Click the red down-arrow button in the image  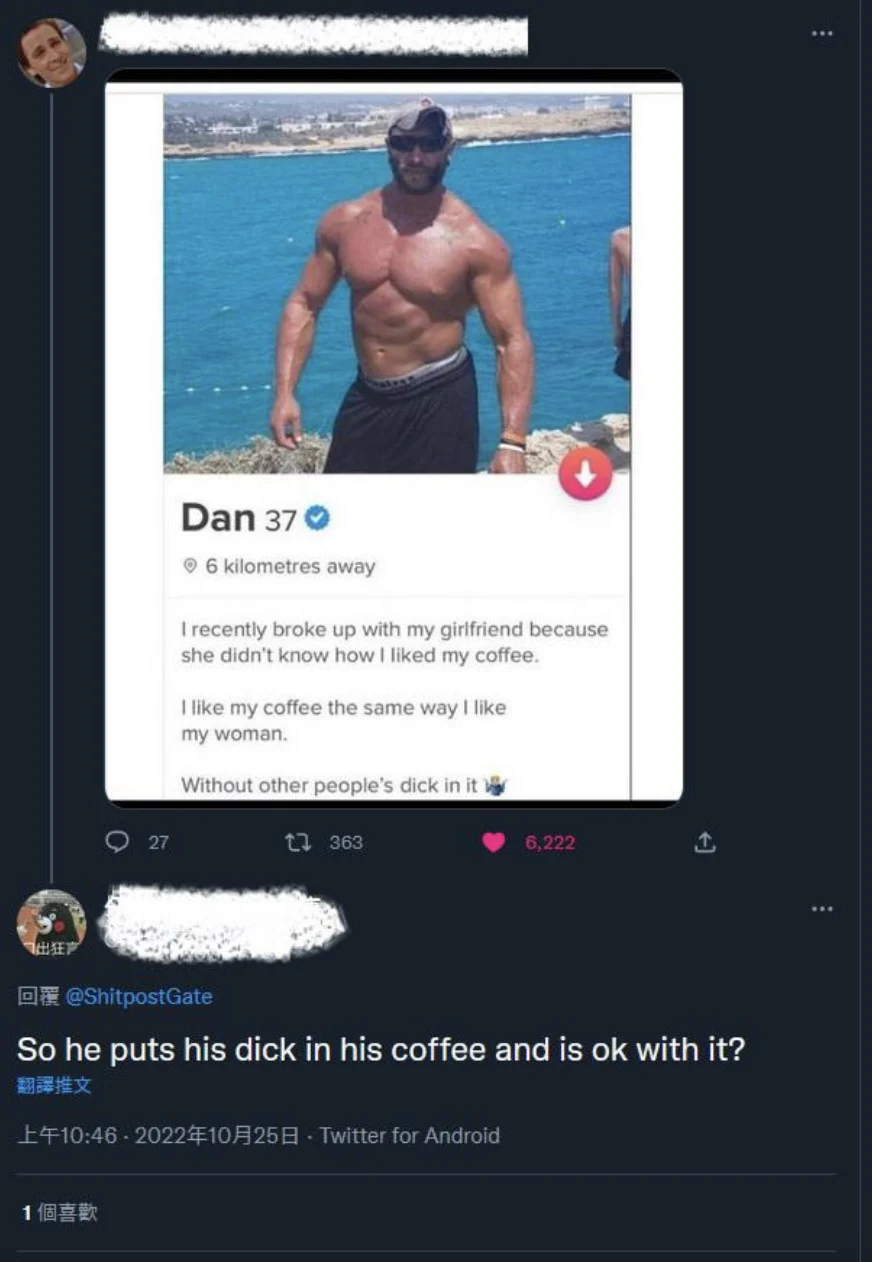click(585, 474)
